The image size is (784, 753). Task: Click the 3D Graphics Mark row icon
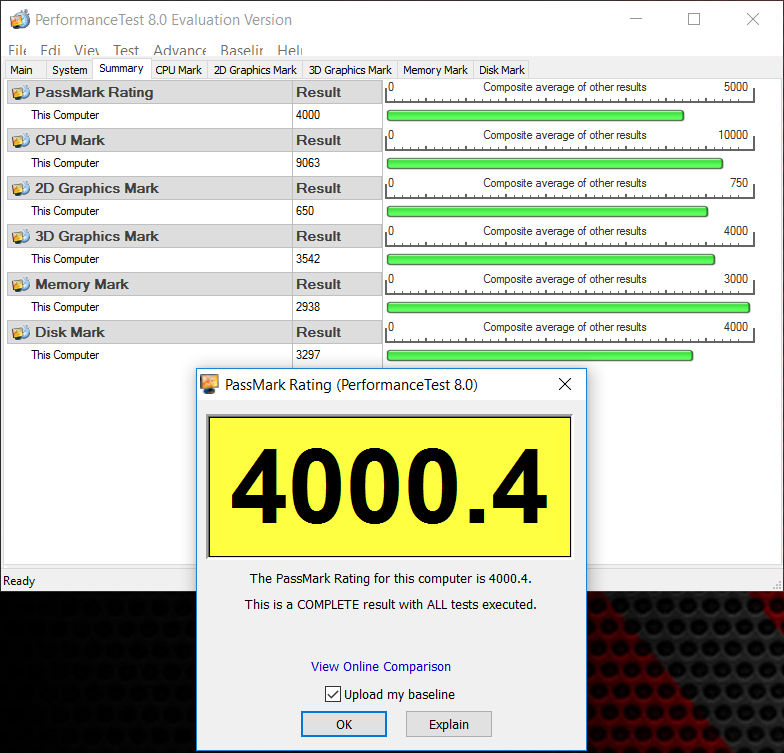(20, 236)
